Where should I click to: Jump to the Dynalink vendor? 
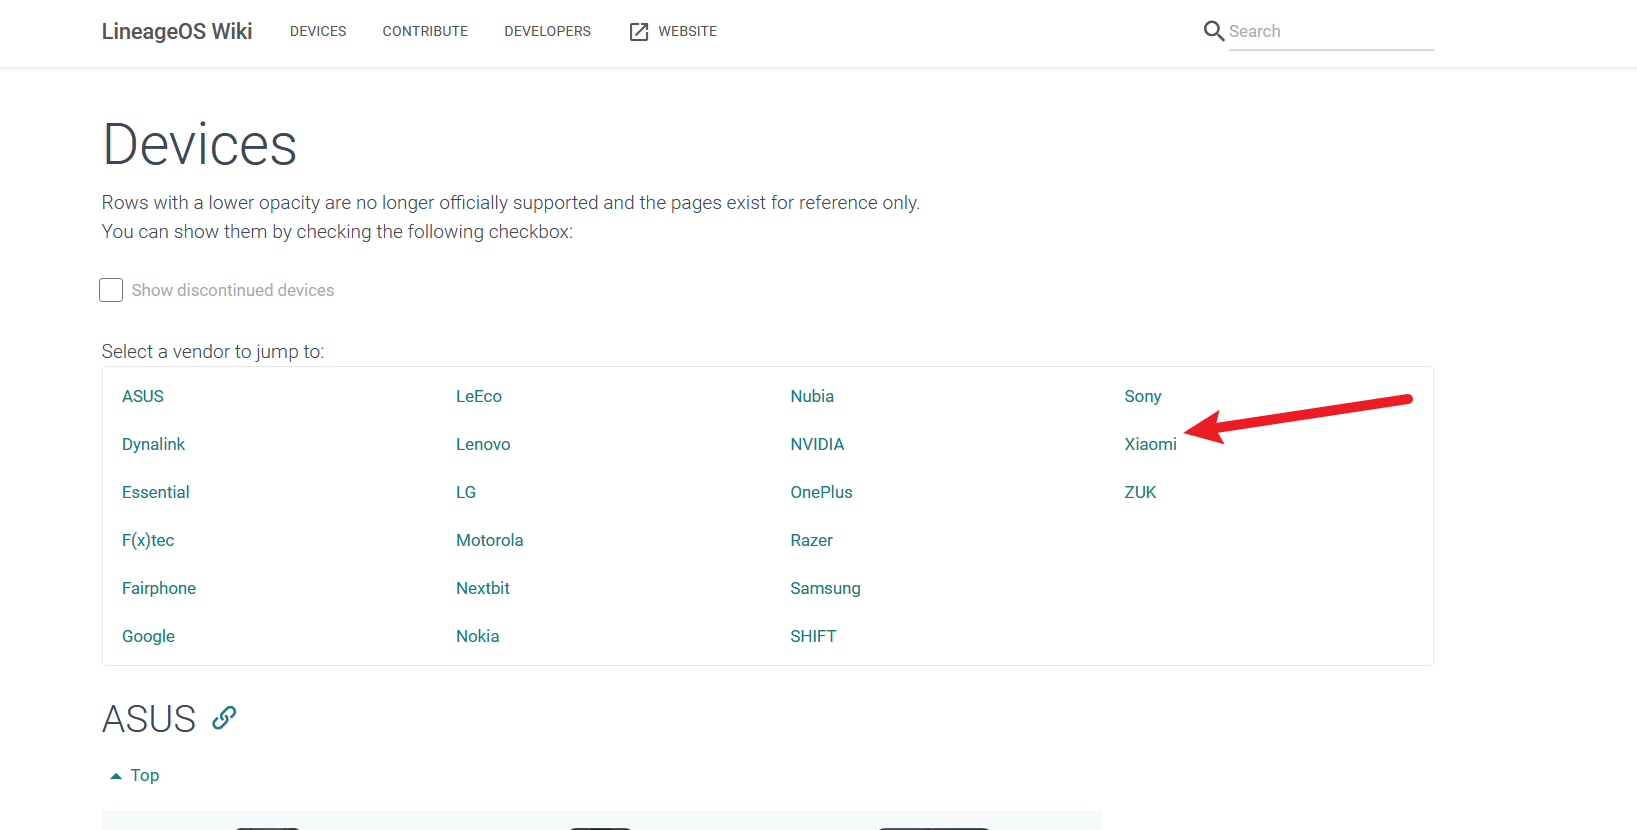153,444
